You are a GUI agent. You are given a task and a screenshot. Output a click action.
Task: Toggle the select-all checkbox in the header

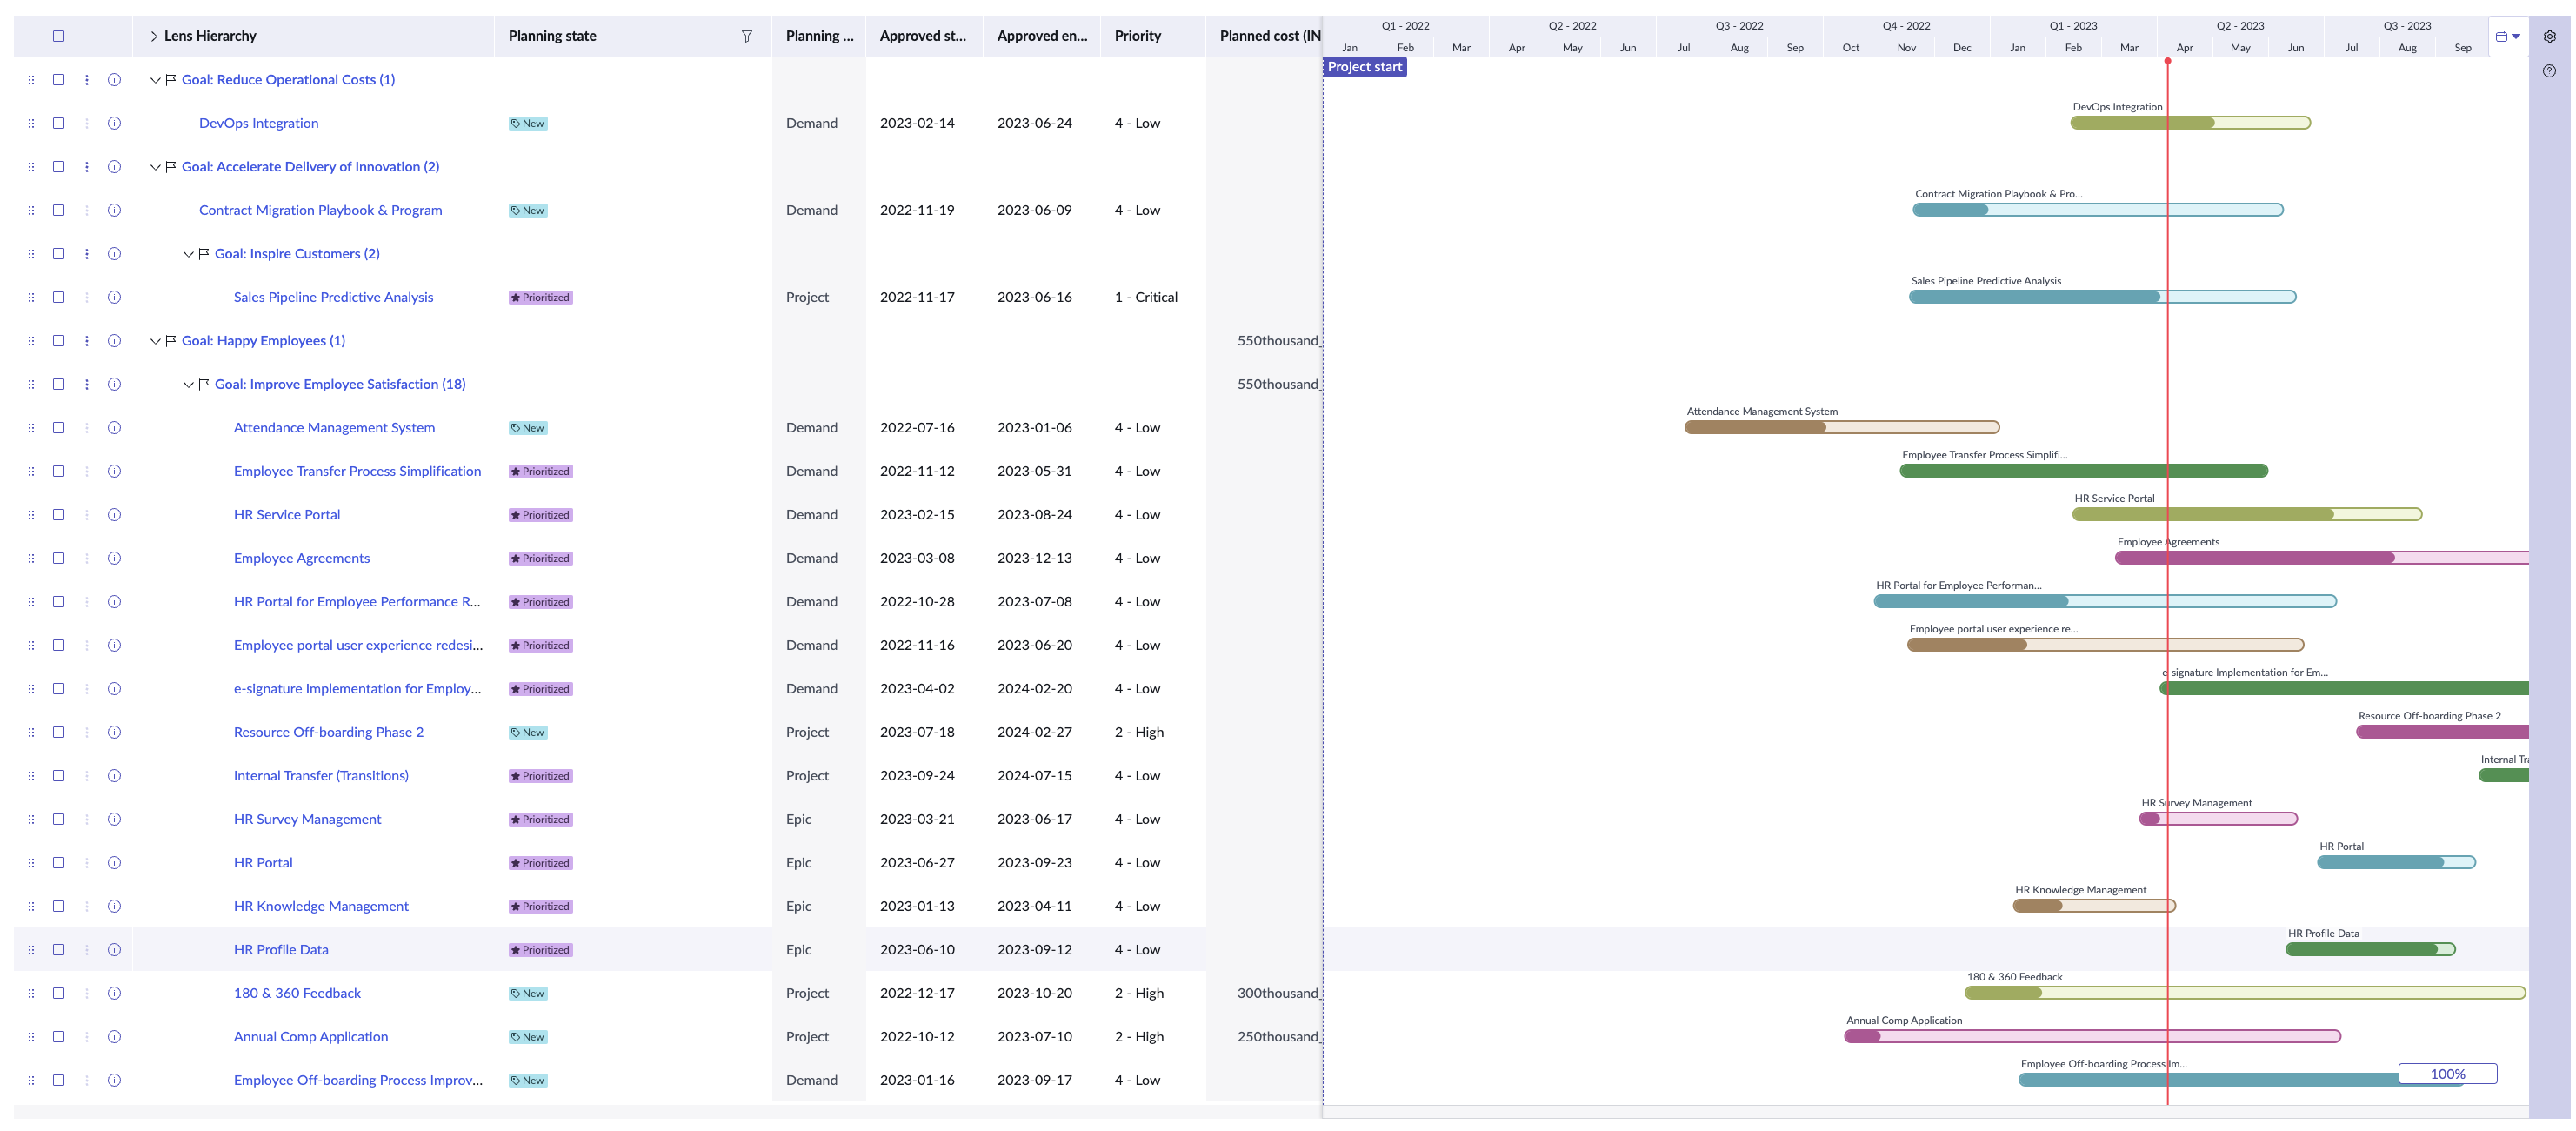pyautogui.click(x=58, y=36)
